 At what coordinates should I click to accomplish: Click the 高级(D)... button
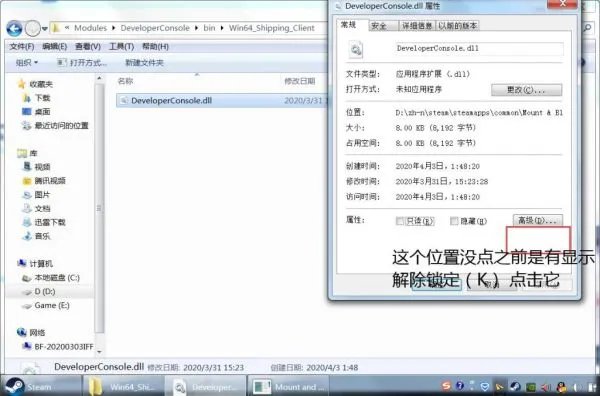tap(538, 220)
